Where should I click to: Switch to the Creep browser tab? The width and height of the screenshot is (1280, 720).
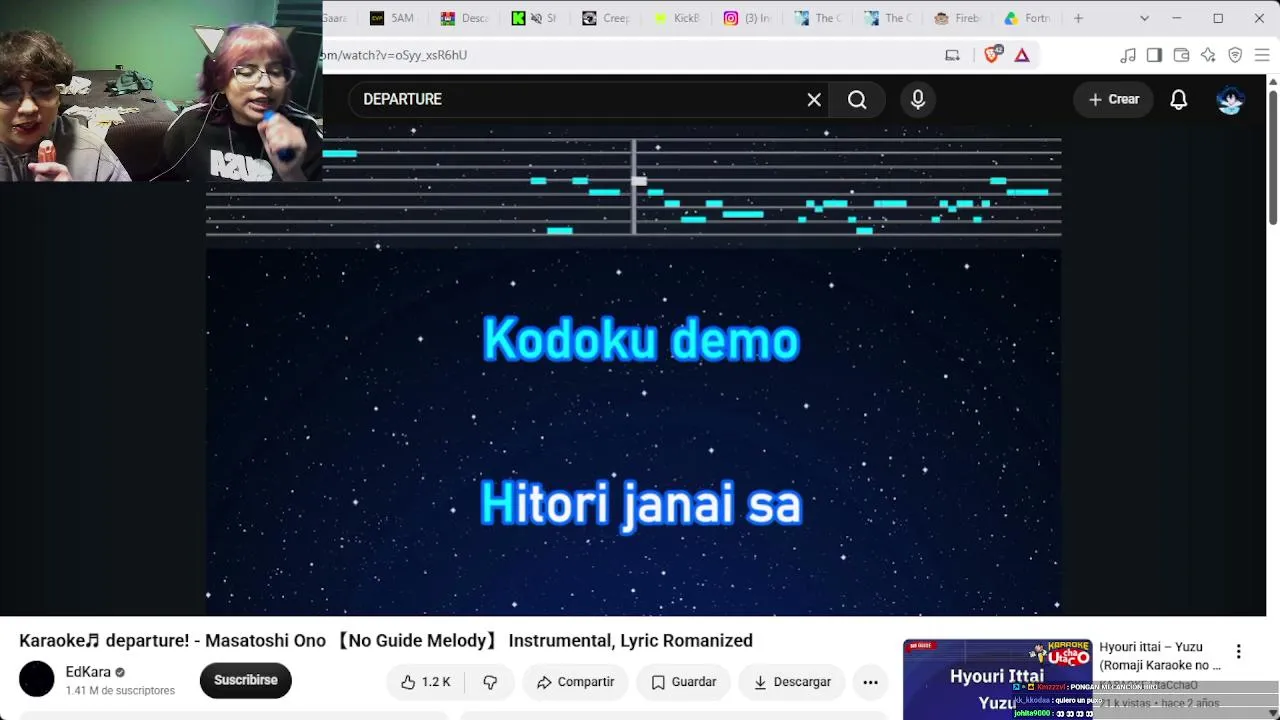(605, 18)
